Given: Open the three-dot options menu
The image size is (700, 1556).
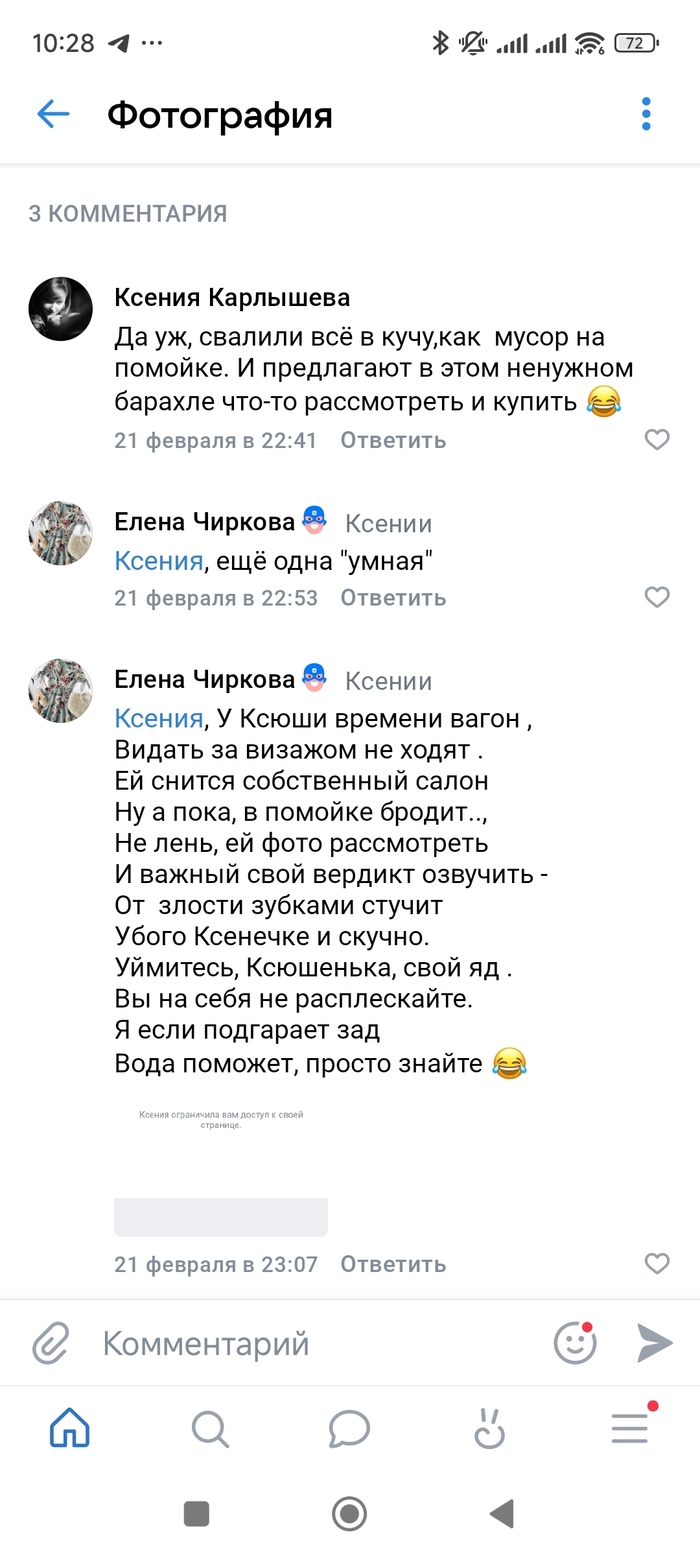Looking at the screenshot, I should pyautogui.click(x=646, y=114).
